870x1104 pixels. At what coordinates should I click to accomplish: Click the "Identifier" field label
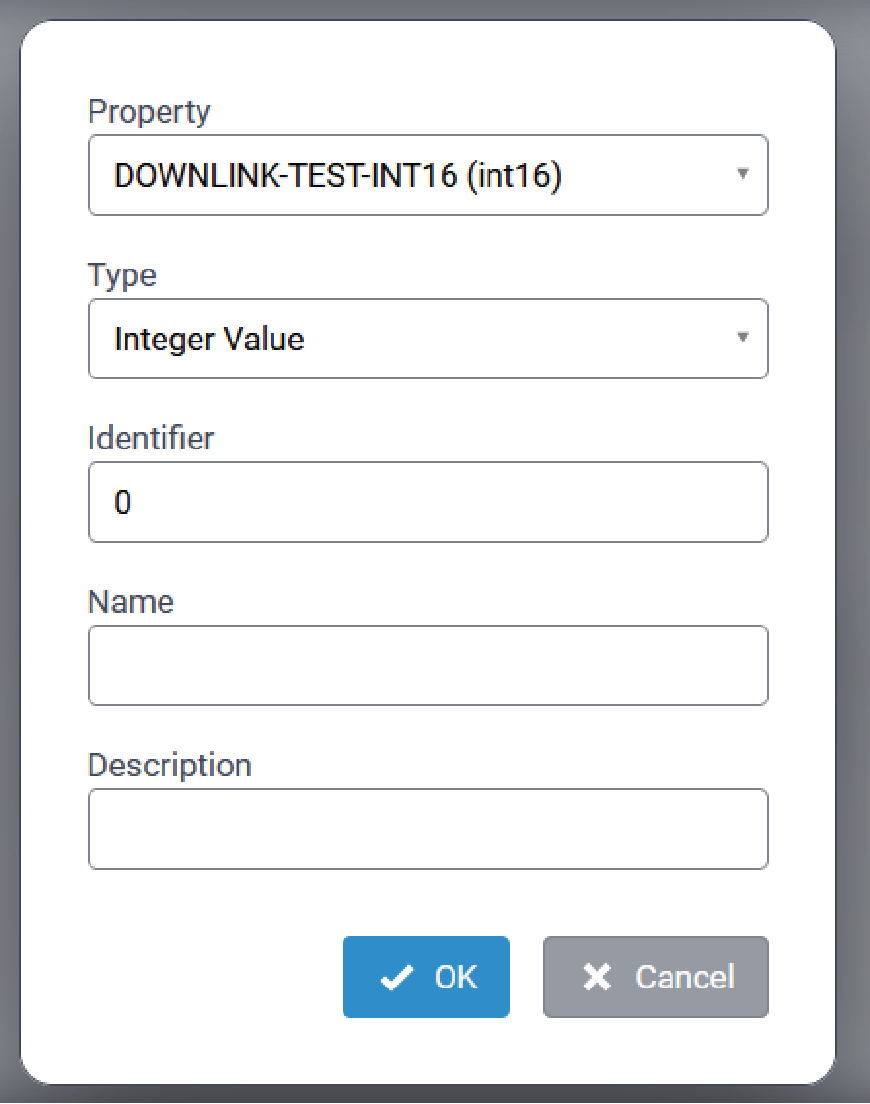[x=151, y=438]
